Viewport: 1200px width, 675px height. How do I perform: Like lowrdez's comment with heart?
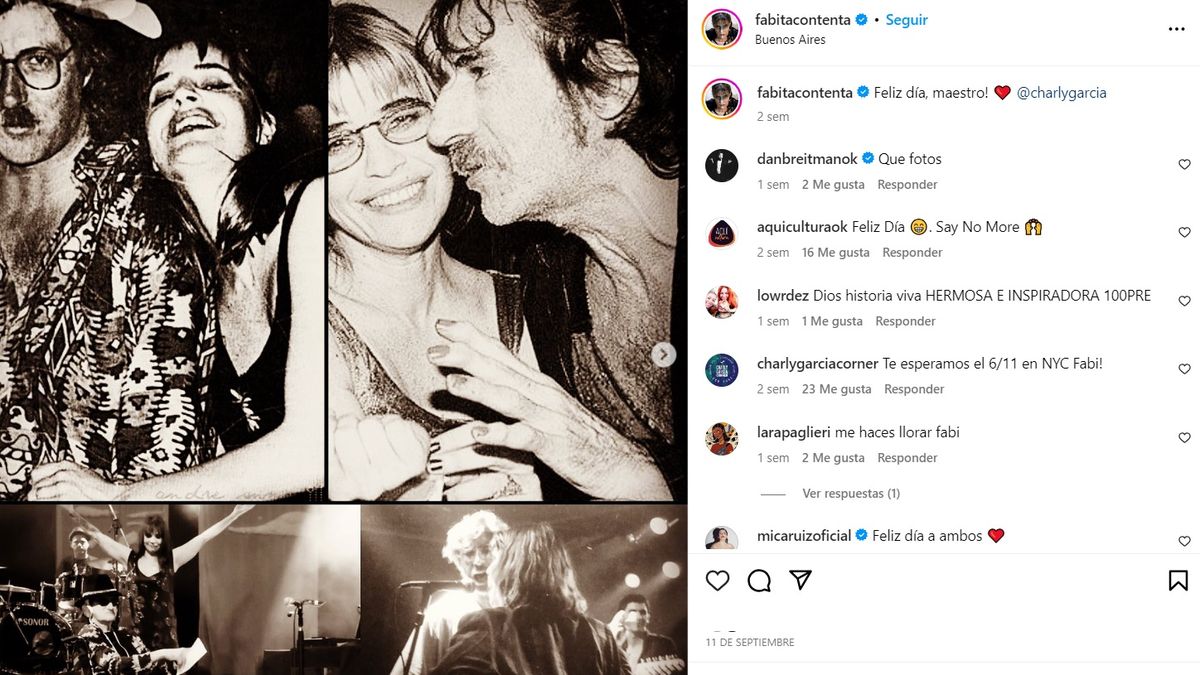click(x=1185, y=301)
